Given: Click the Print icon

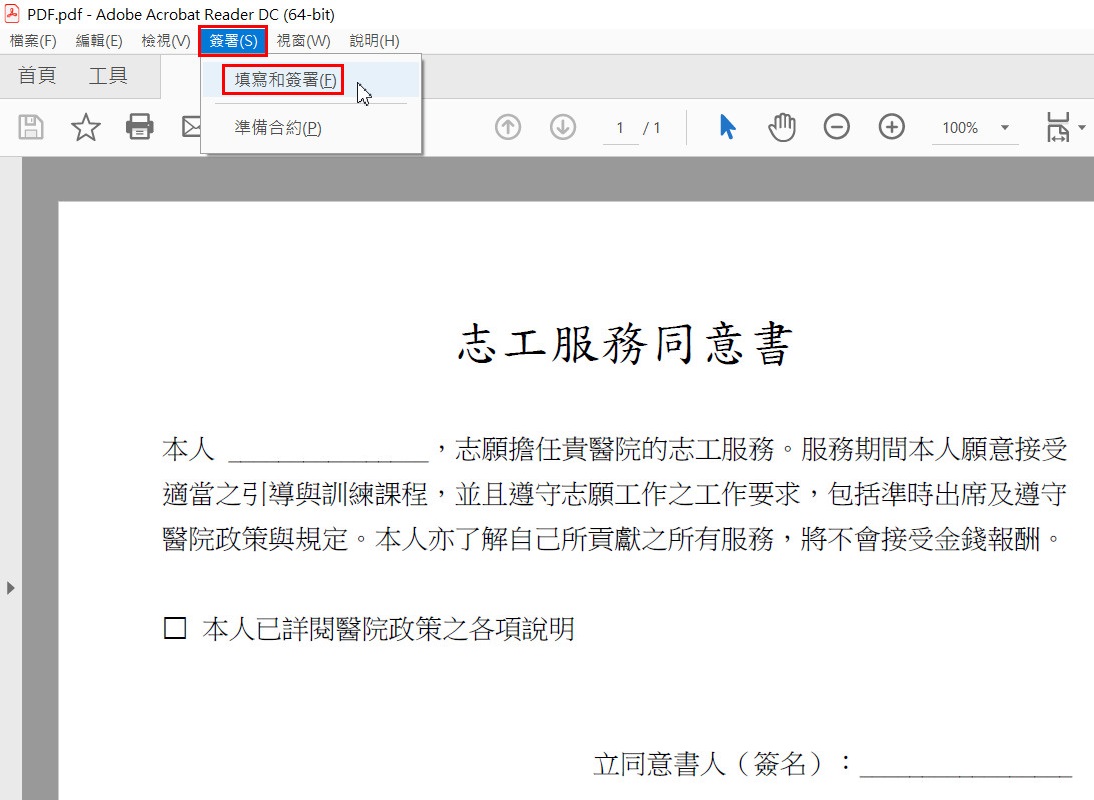Looking at the screenshot, I should point(140,127).
